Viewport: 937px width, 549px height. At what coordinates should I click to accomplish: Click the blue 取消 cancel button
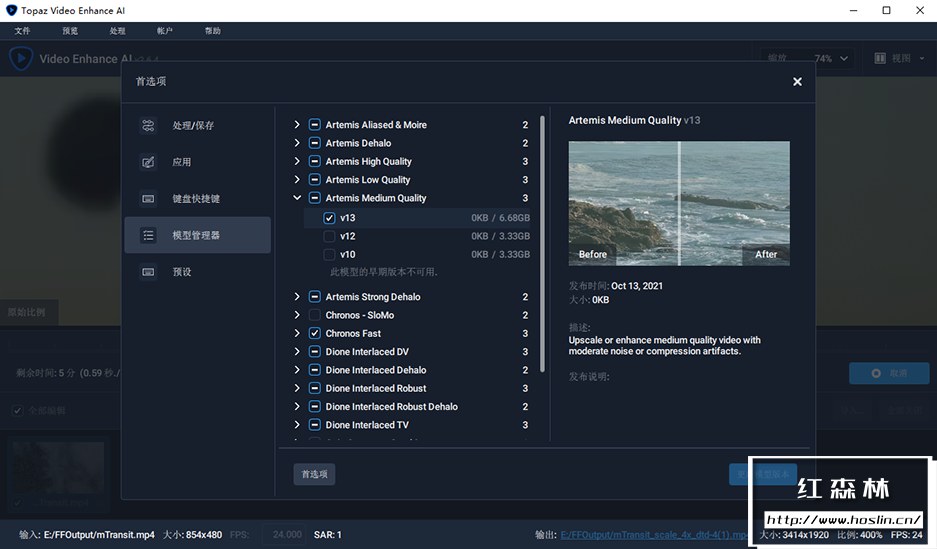pyautogui.click(x=889, y=373)
